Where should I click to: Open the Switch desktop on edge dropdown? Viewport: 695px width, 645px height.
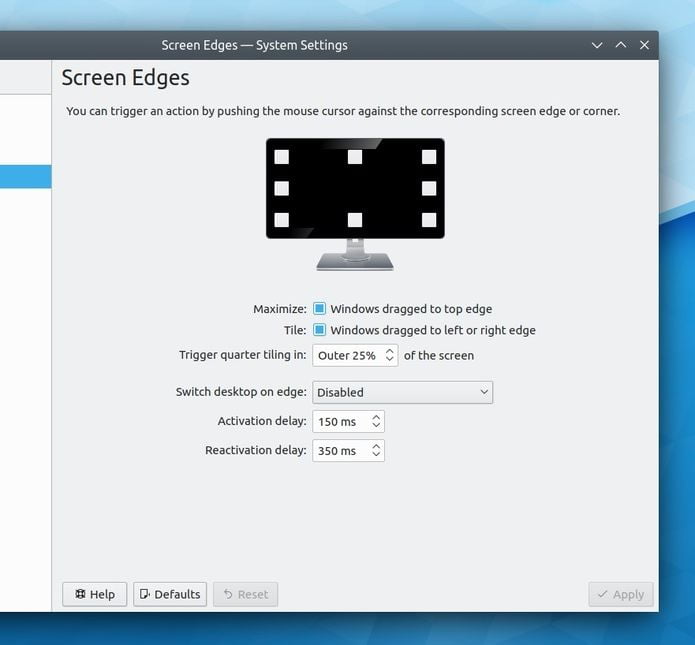click(x=402, y=392)
